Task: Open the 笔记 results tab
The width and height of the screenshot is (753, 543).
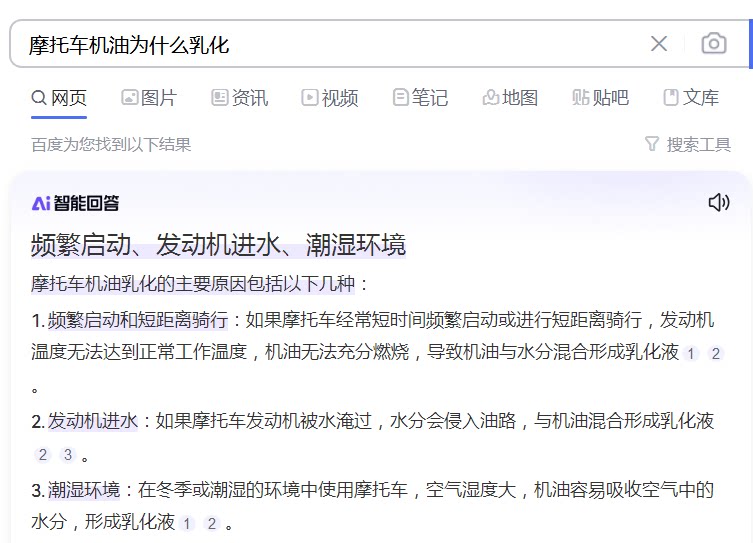Action: [x=420, y=98]
